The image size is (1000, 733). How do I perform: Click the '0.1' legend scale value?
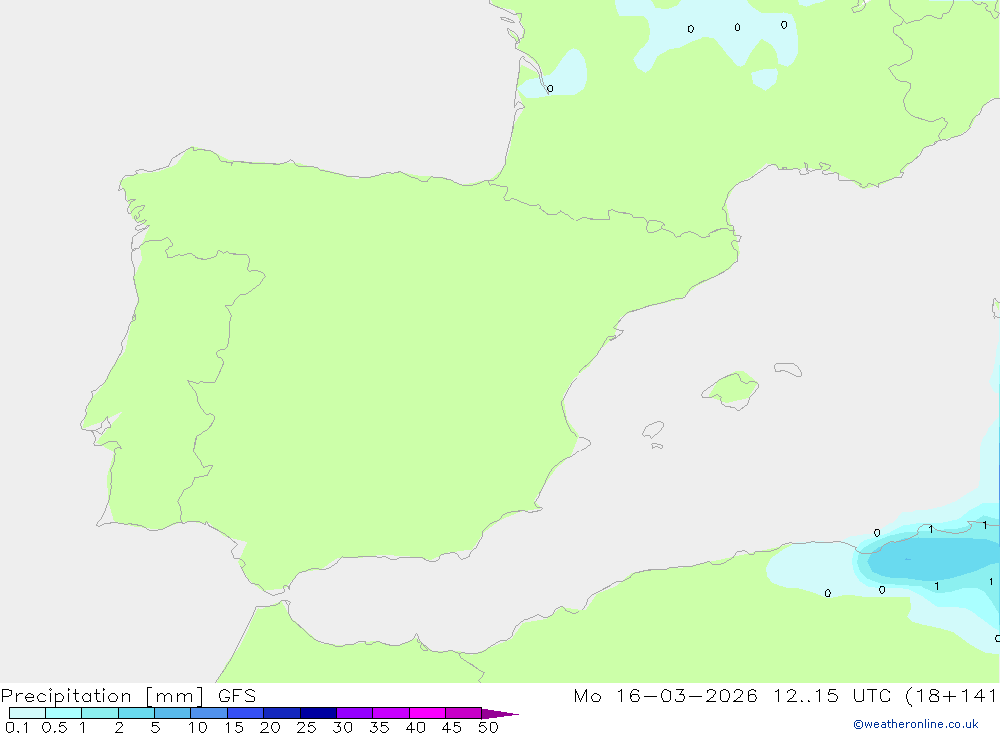[x=17, y=727]
